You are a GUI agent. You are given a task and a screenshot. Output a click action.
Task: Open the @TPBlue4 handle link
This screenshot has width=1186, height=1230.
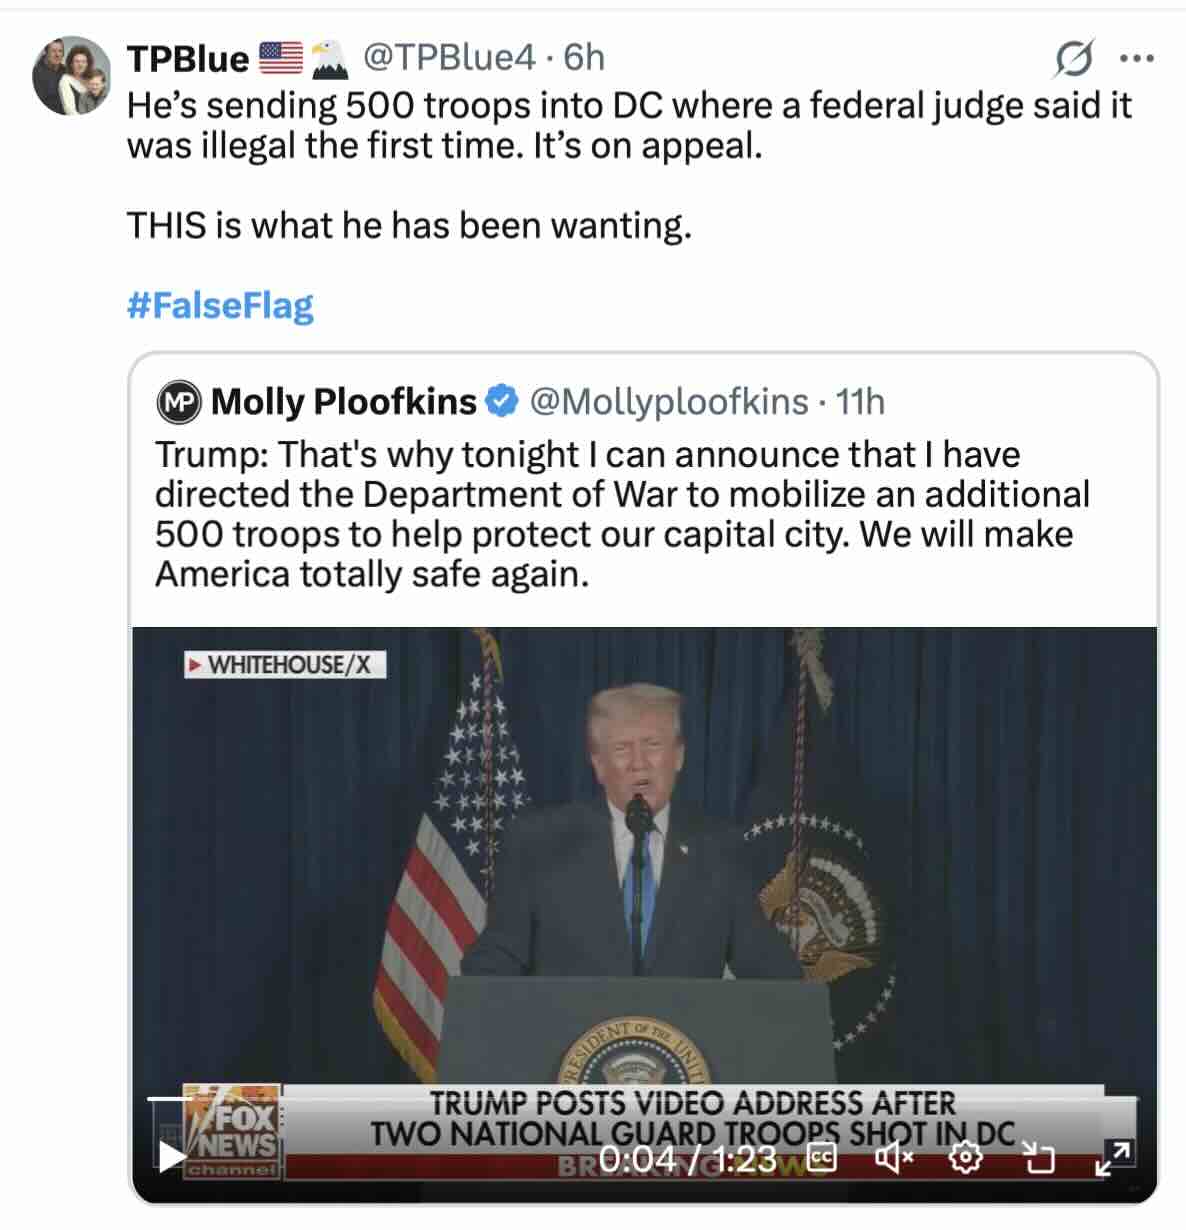(448, 58)
